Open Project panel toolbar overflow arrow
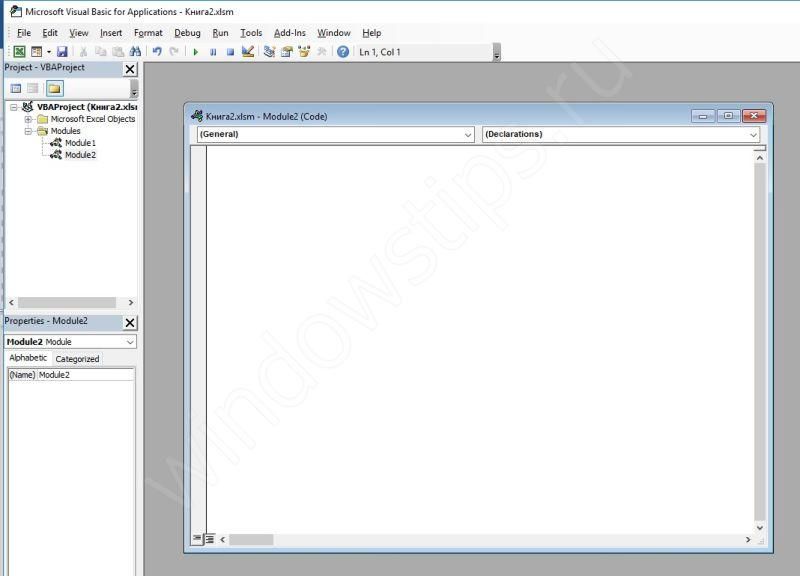 pos(134,89)
